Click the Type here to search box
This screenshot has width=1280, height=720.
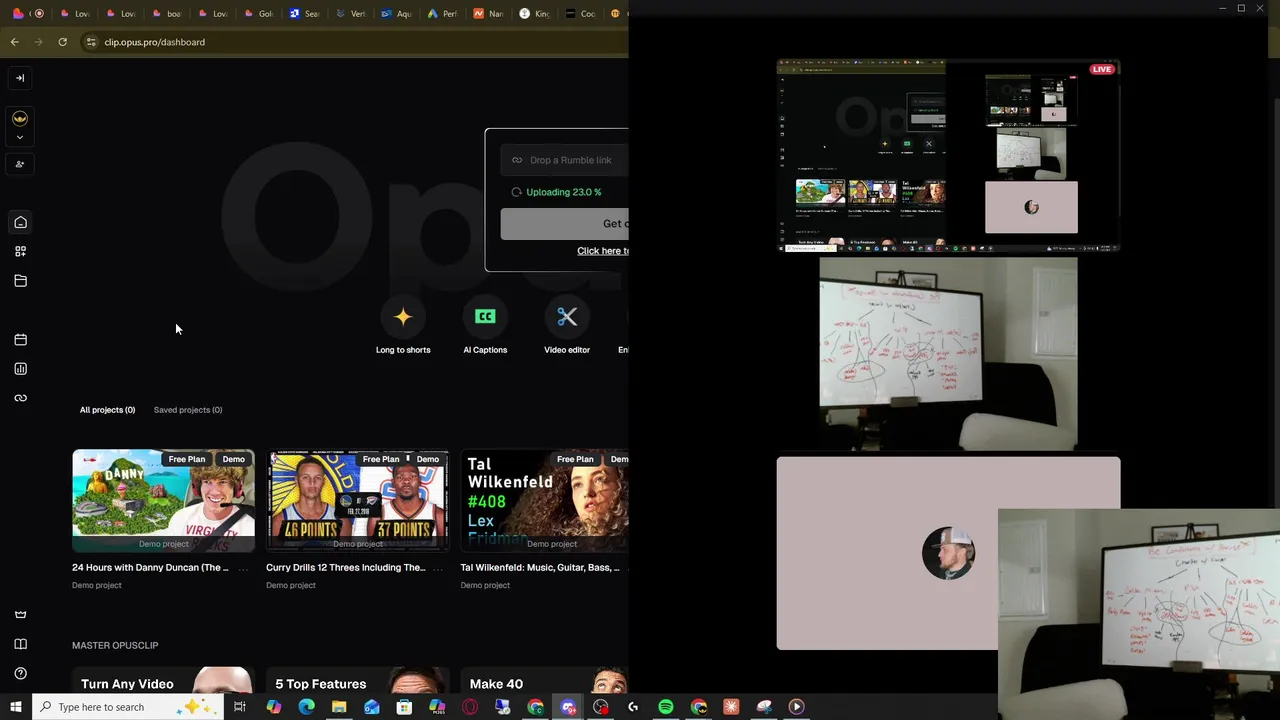128,707
